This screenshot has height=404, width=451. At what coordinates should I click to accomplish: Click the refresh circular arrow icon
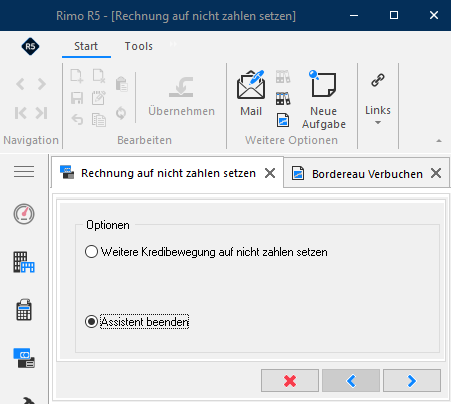(x=121, y=113)
